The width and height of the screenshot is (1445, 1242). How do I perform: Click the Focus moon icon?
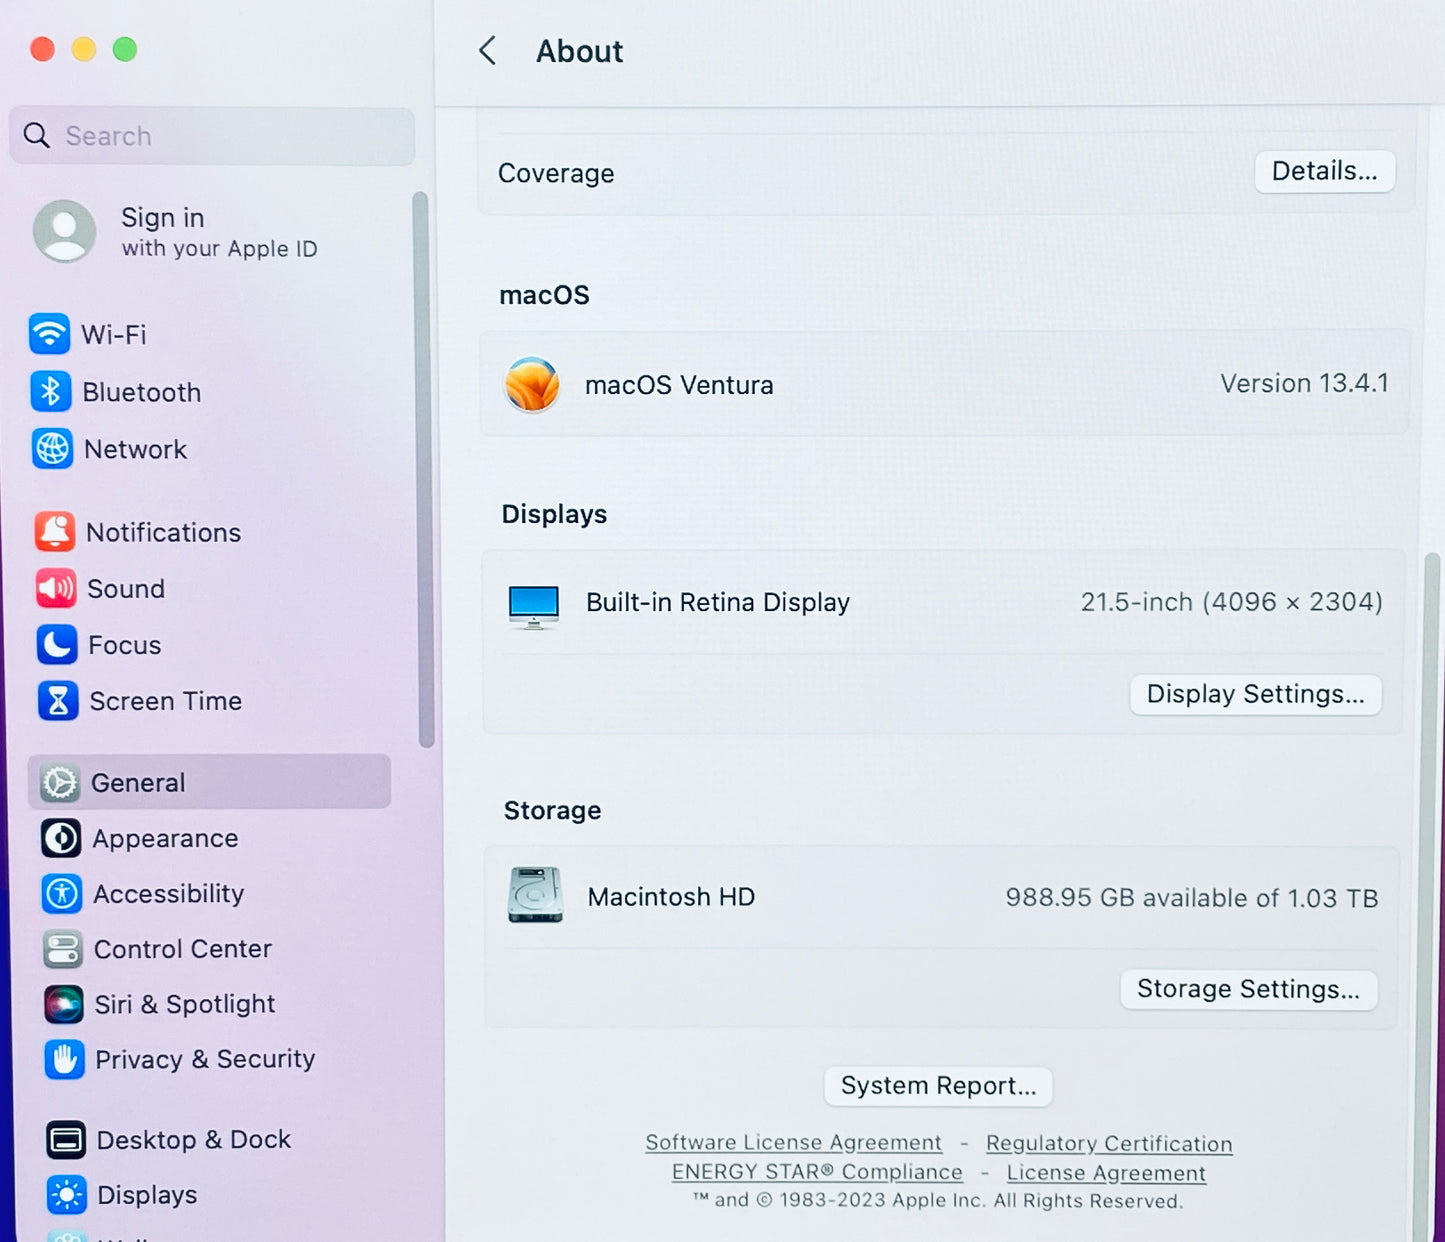(x=57, y=645)
